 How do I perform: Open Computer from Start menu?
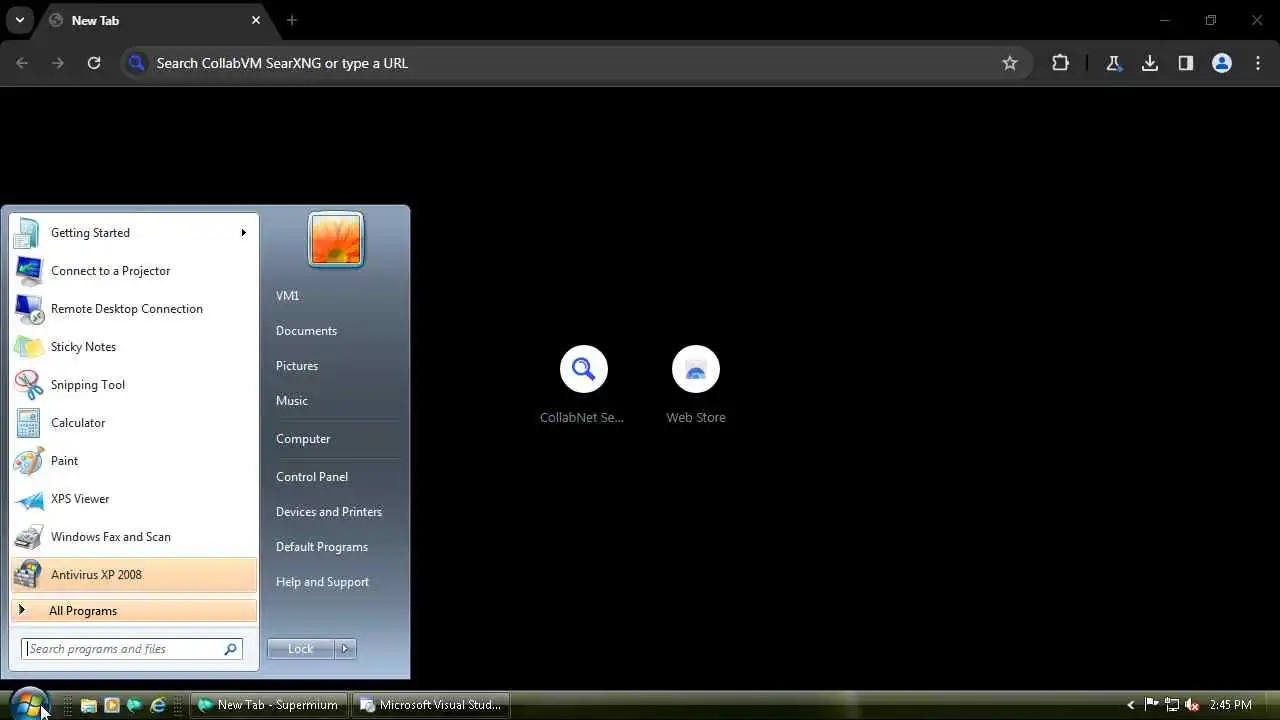[303, 439]
